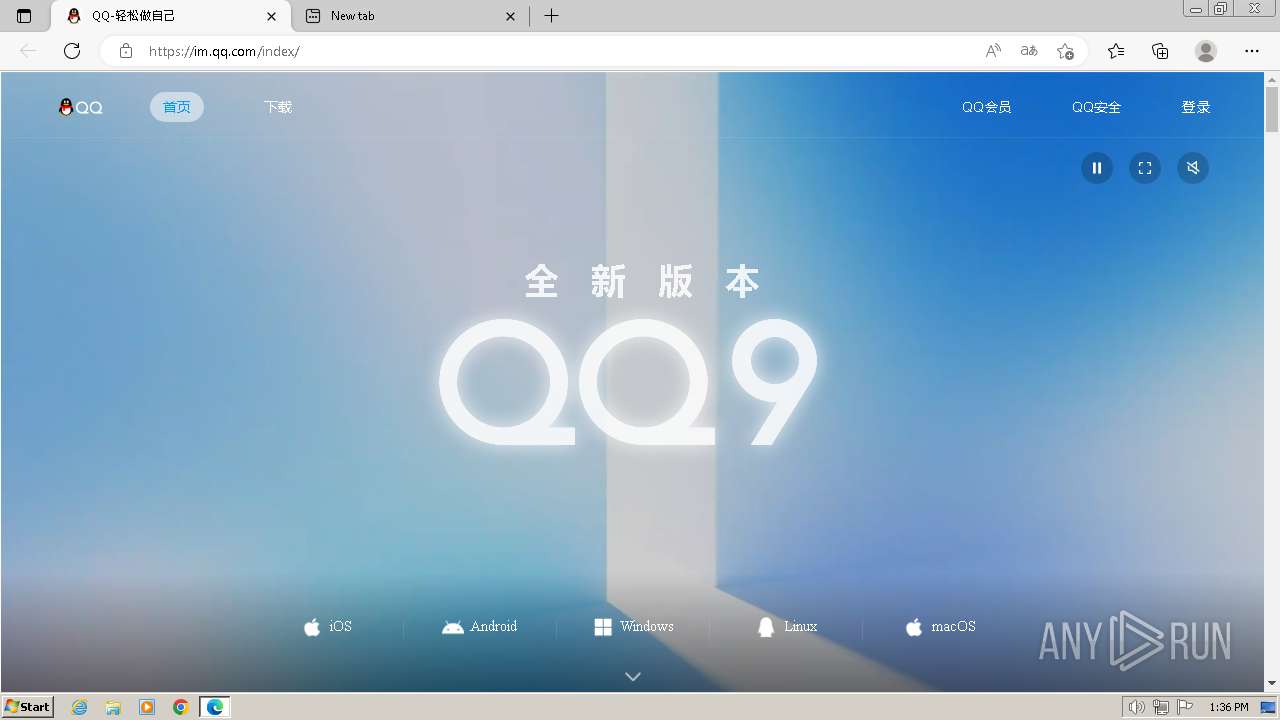Click the page vertical scrollbar thumb
The width and height of the screenshot is (1280, 720).
point(1272,111)
